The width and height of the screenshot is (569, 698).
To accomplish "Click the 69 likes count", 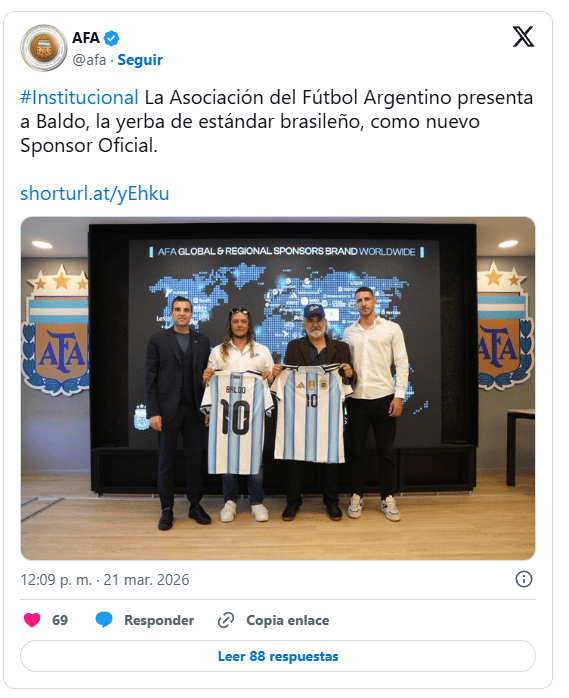I will click(x=60, y=620).
